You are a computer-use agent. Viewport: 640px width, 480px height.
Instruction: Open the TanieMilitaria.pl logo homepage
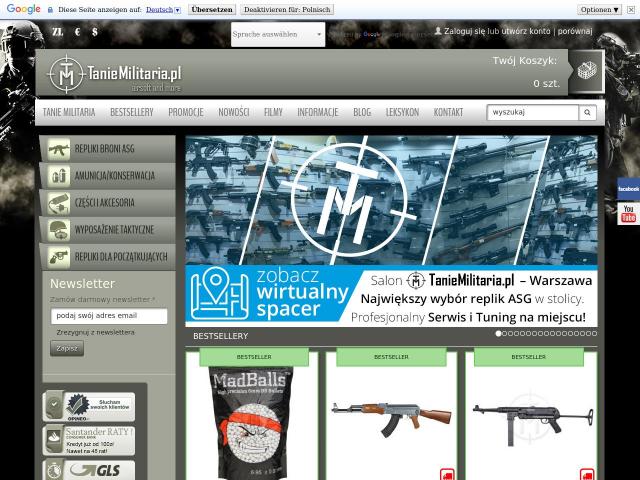click(x=114, y=74)
